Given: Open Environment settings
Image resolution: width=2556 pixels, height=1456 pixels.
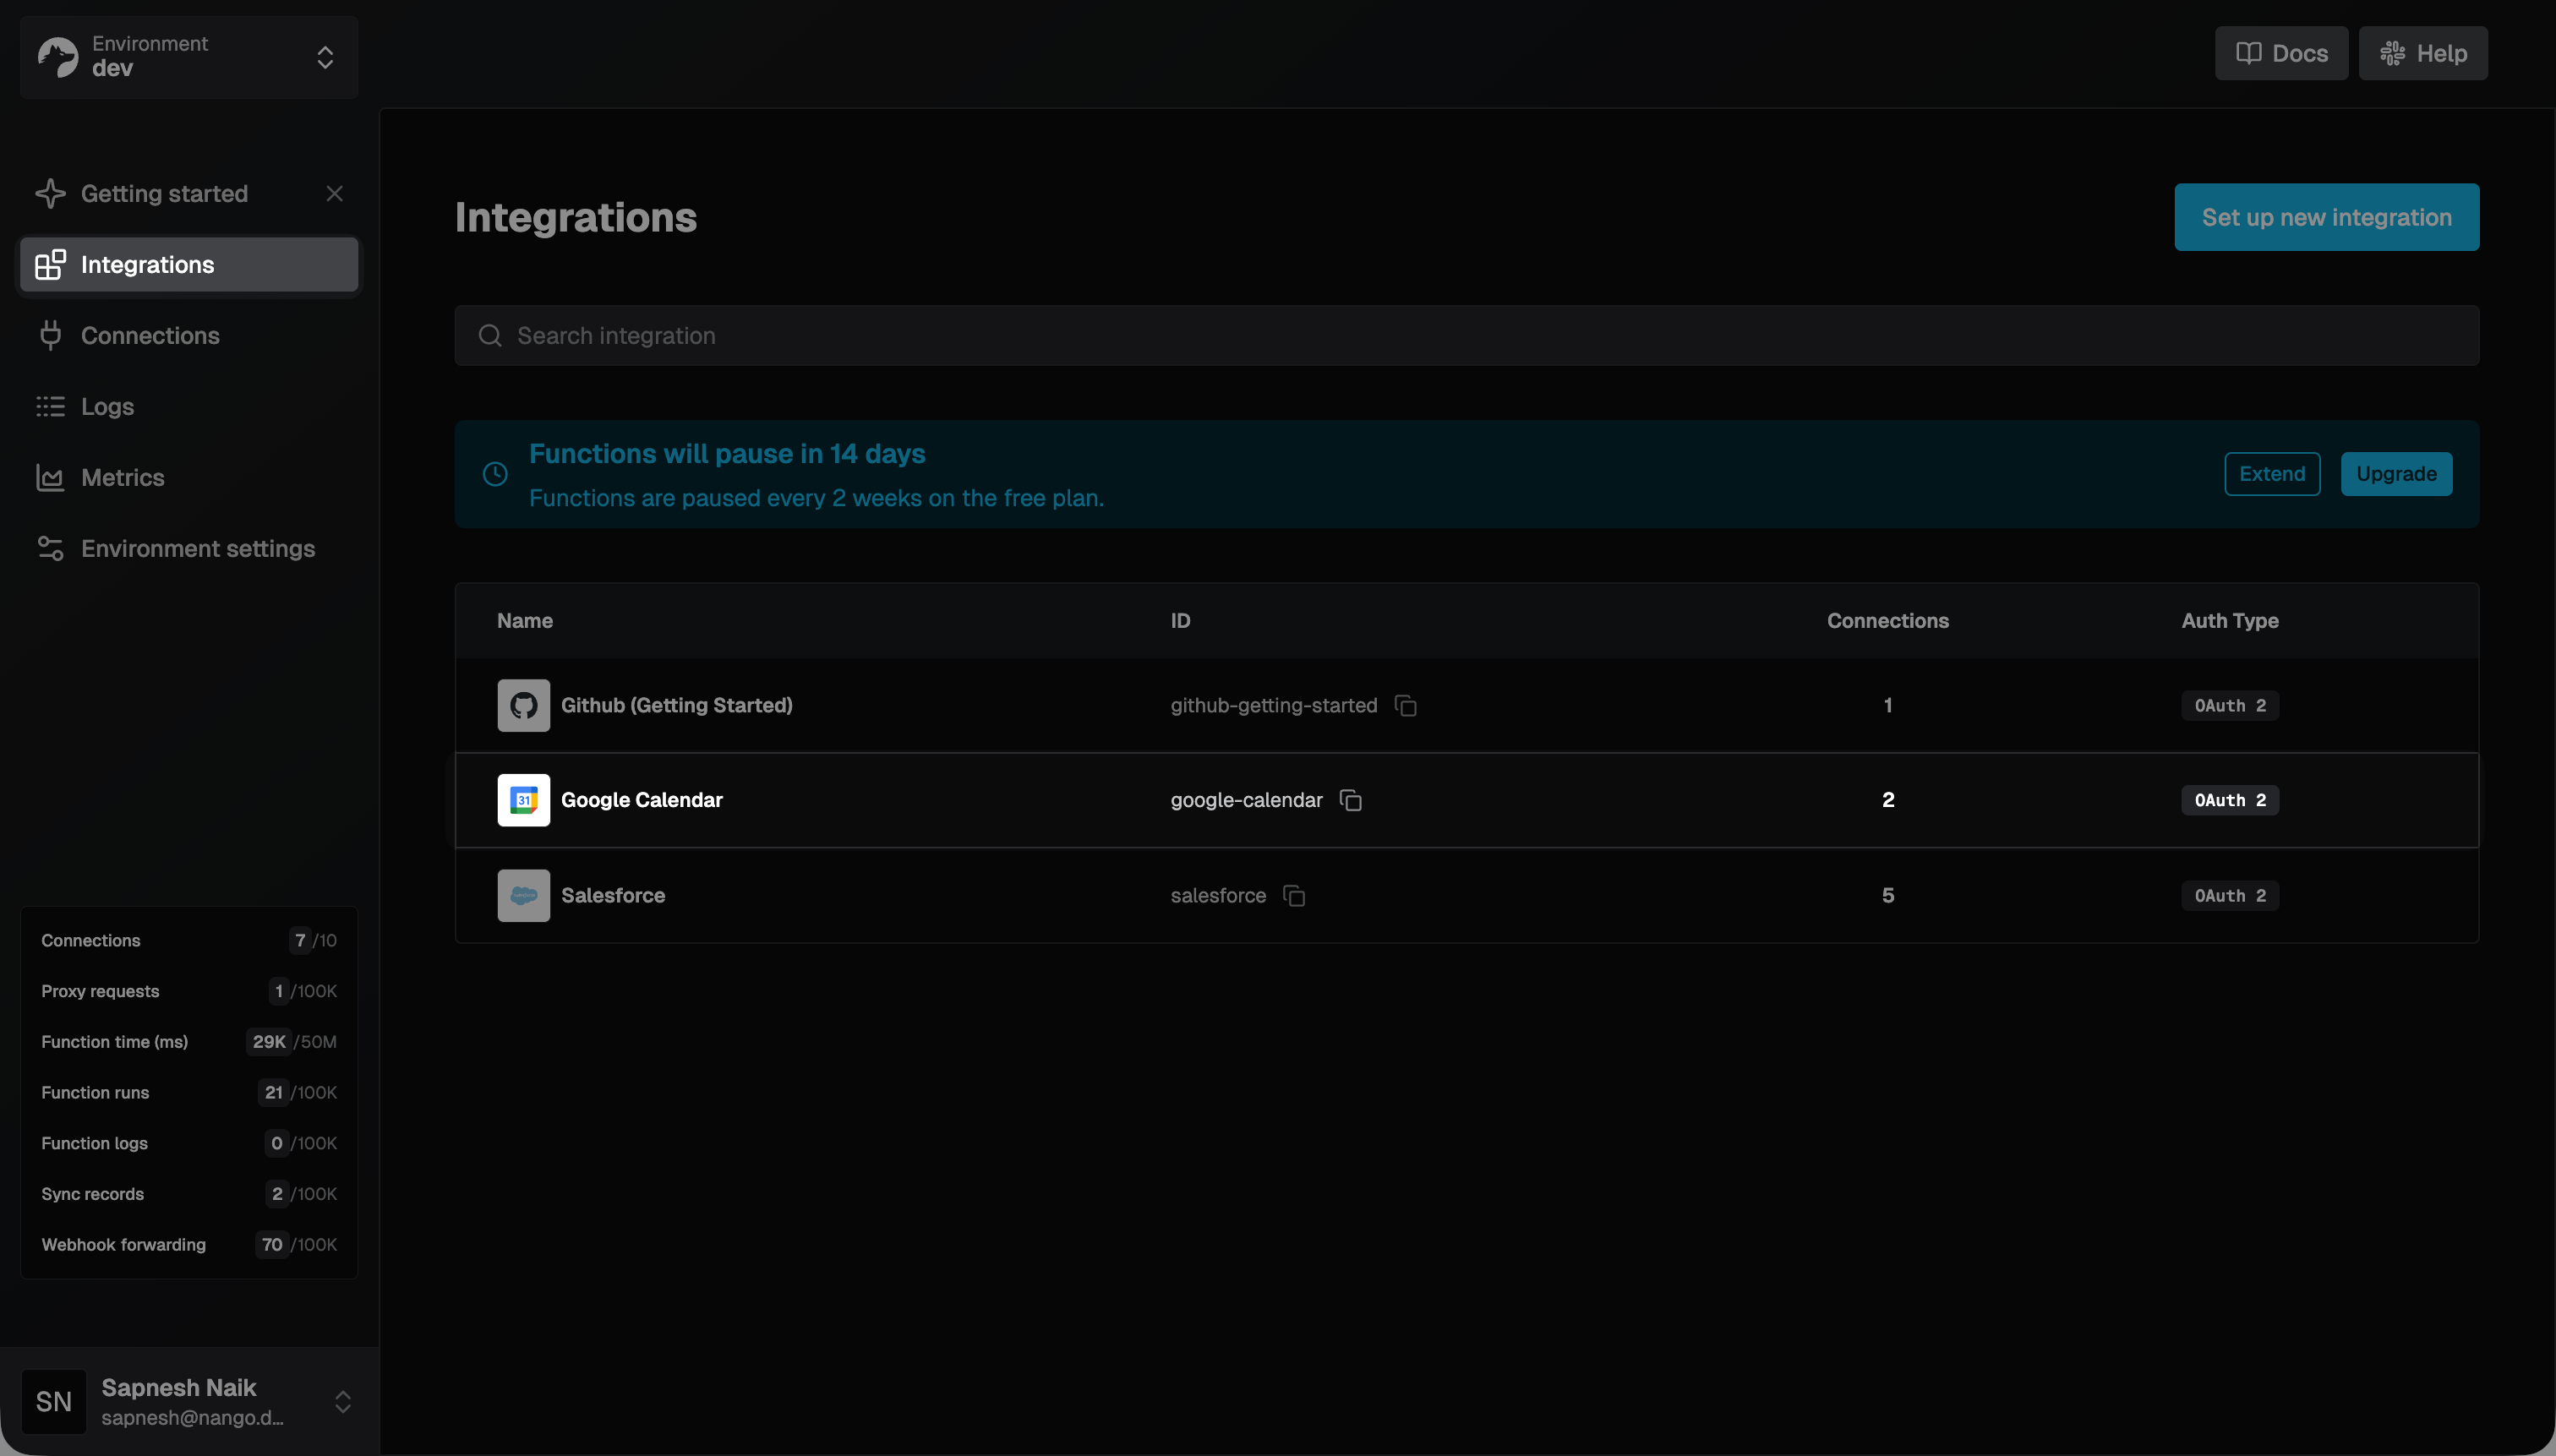Looking at the screenshot, I should pos(197,549).
